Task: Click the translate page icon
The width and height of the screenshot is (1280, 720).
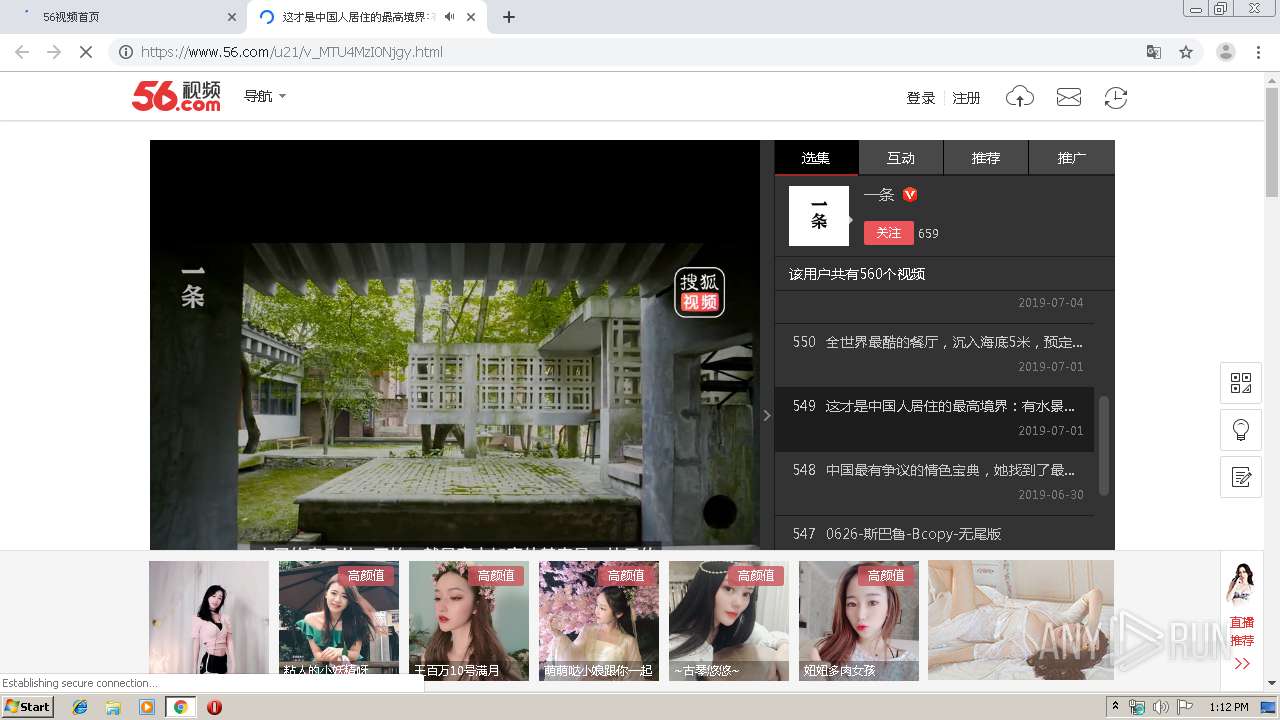Action: pos(1154,52)
